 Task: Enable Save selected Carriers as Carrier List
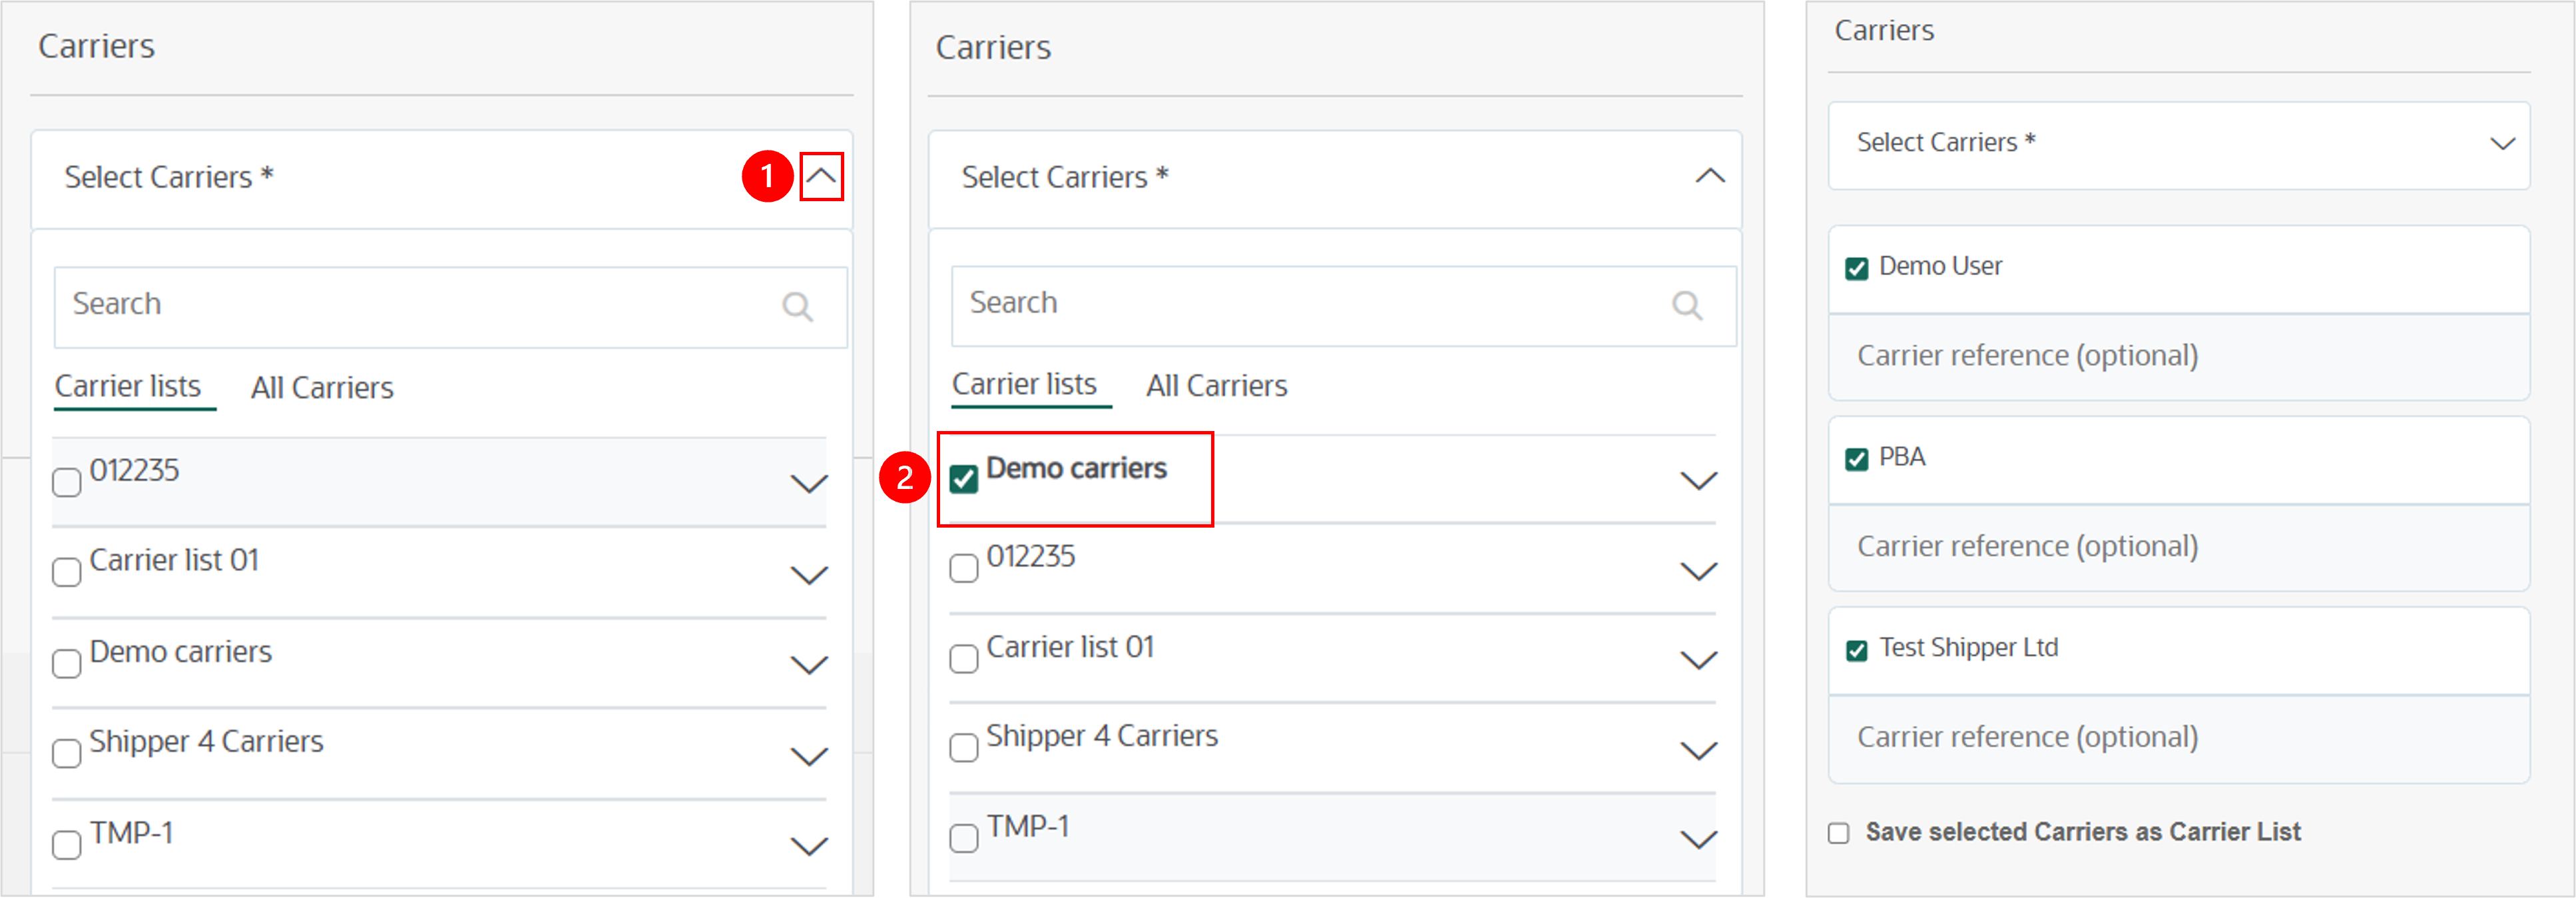coord(1838,833)
